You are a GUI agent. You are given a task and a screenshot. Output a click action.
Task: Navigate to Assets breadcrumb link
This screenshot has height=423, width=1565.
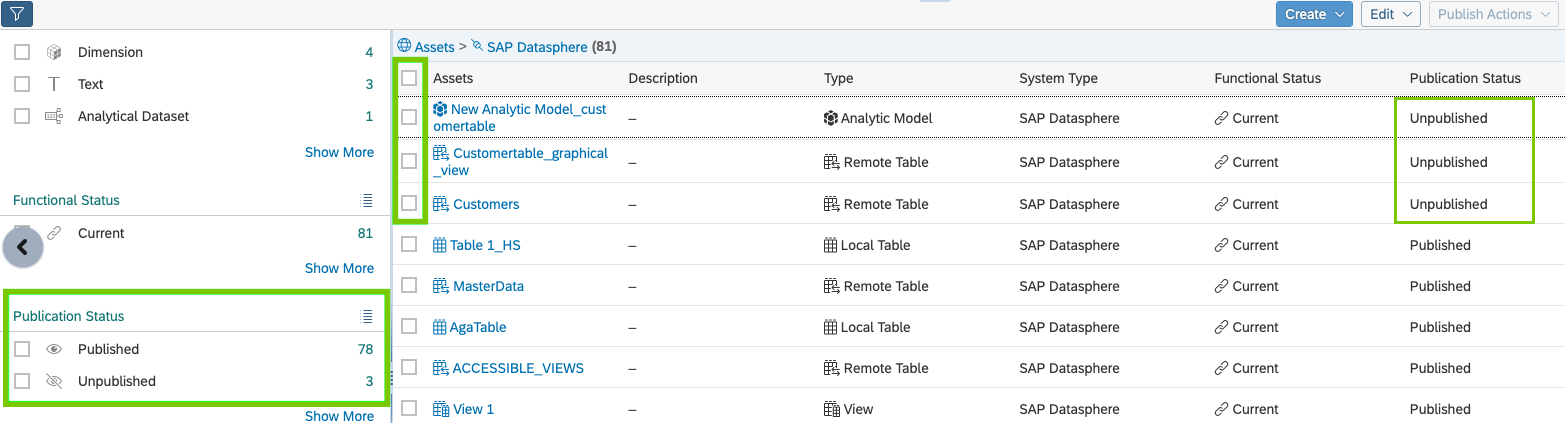[x=434, y=46]
